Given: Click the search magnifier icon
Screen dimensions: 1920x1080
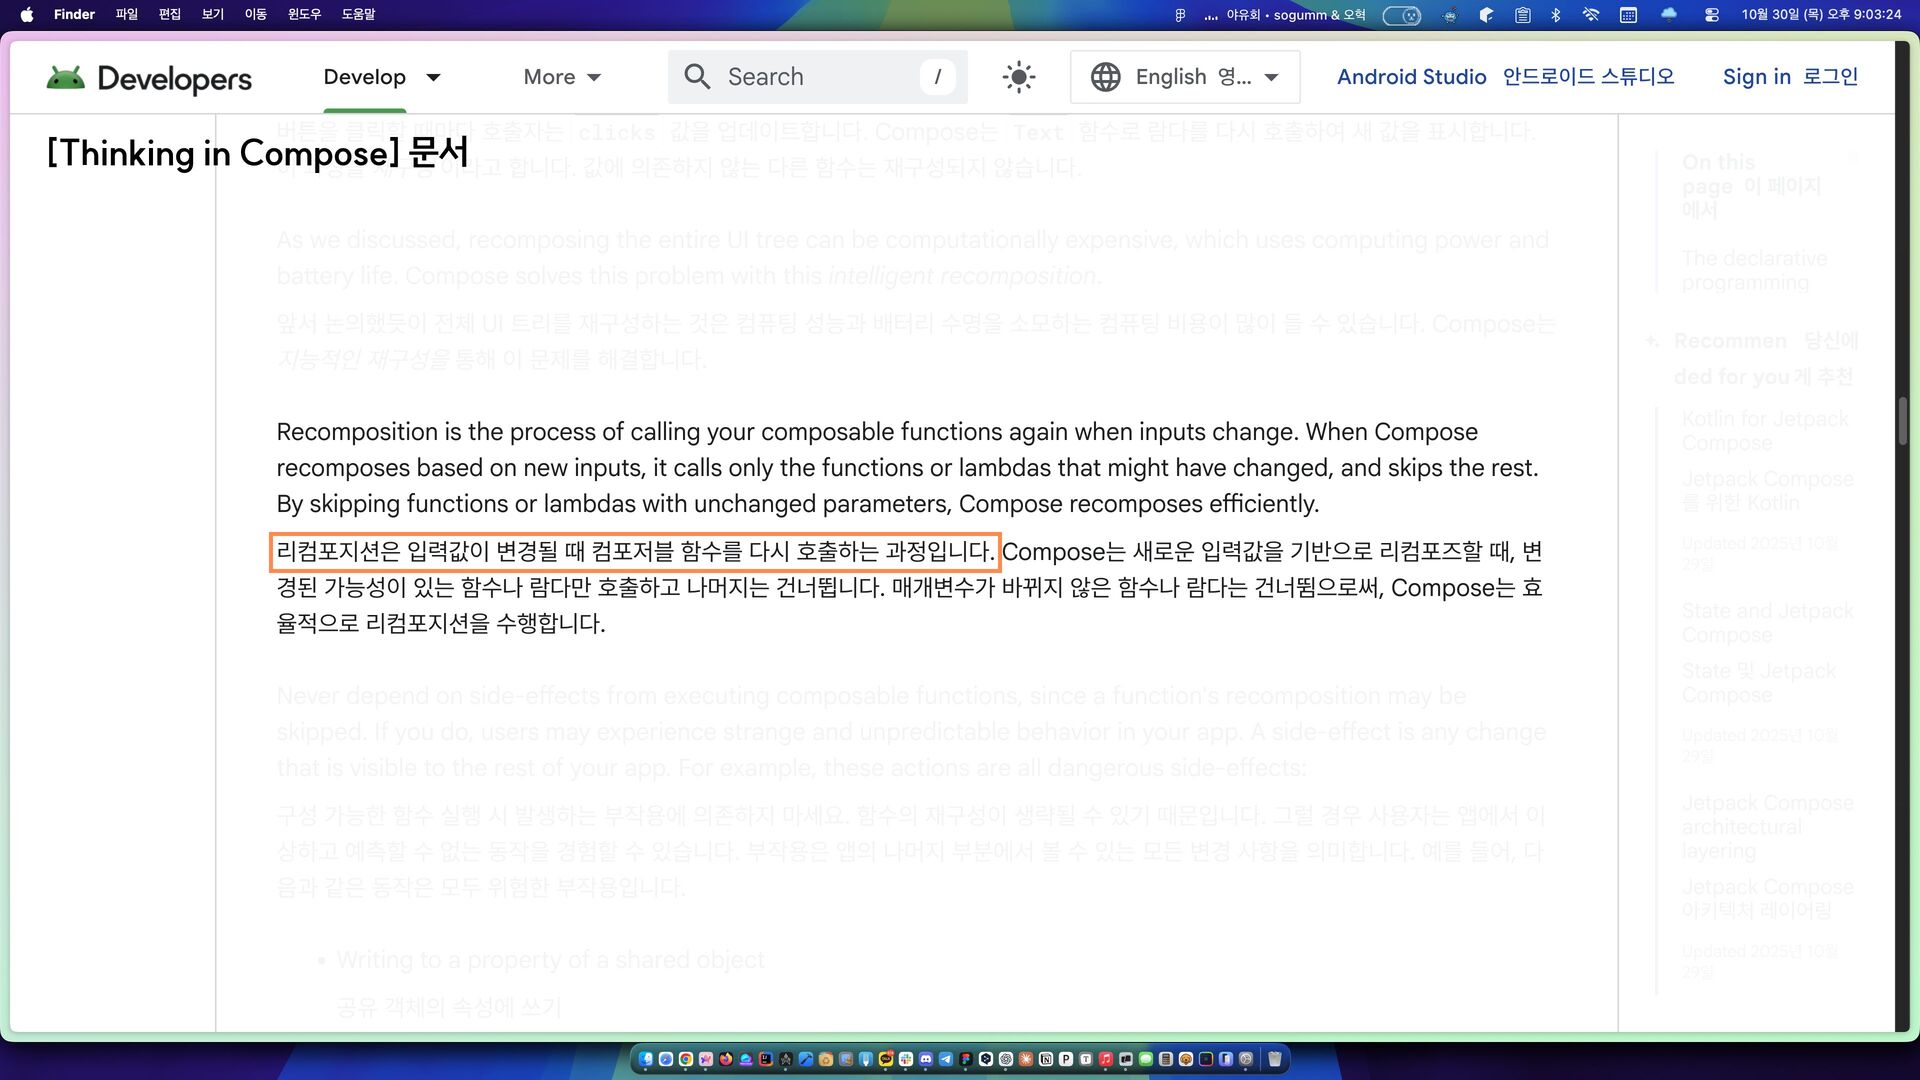Looking at the screenshot, I should coord(697,77).
